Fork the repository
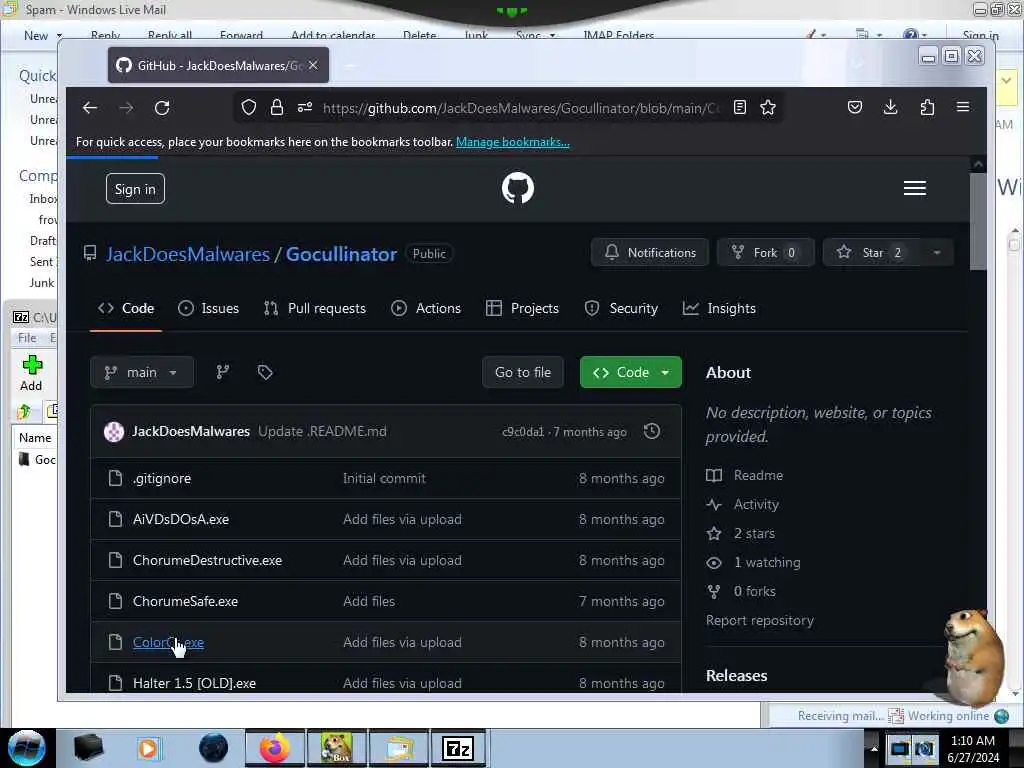 pyautogui.click(x=765, y=253)
